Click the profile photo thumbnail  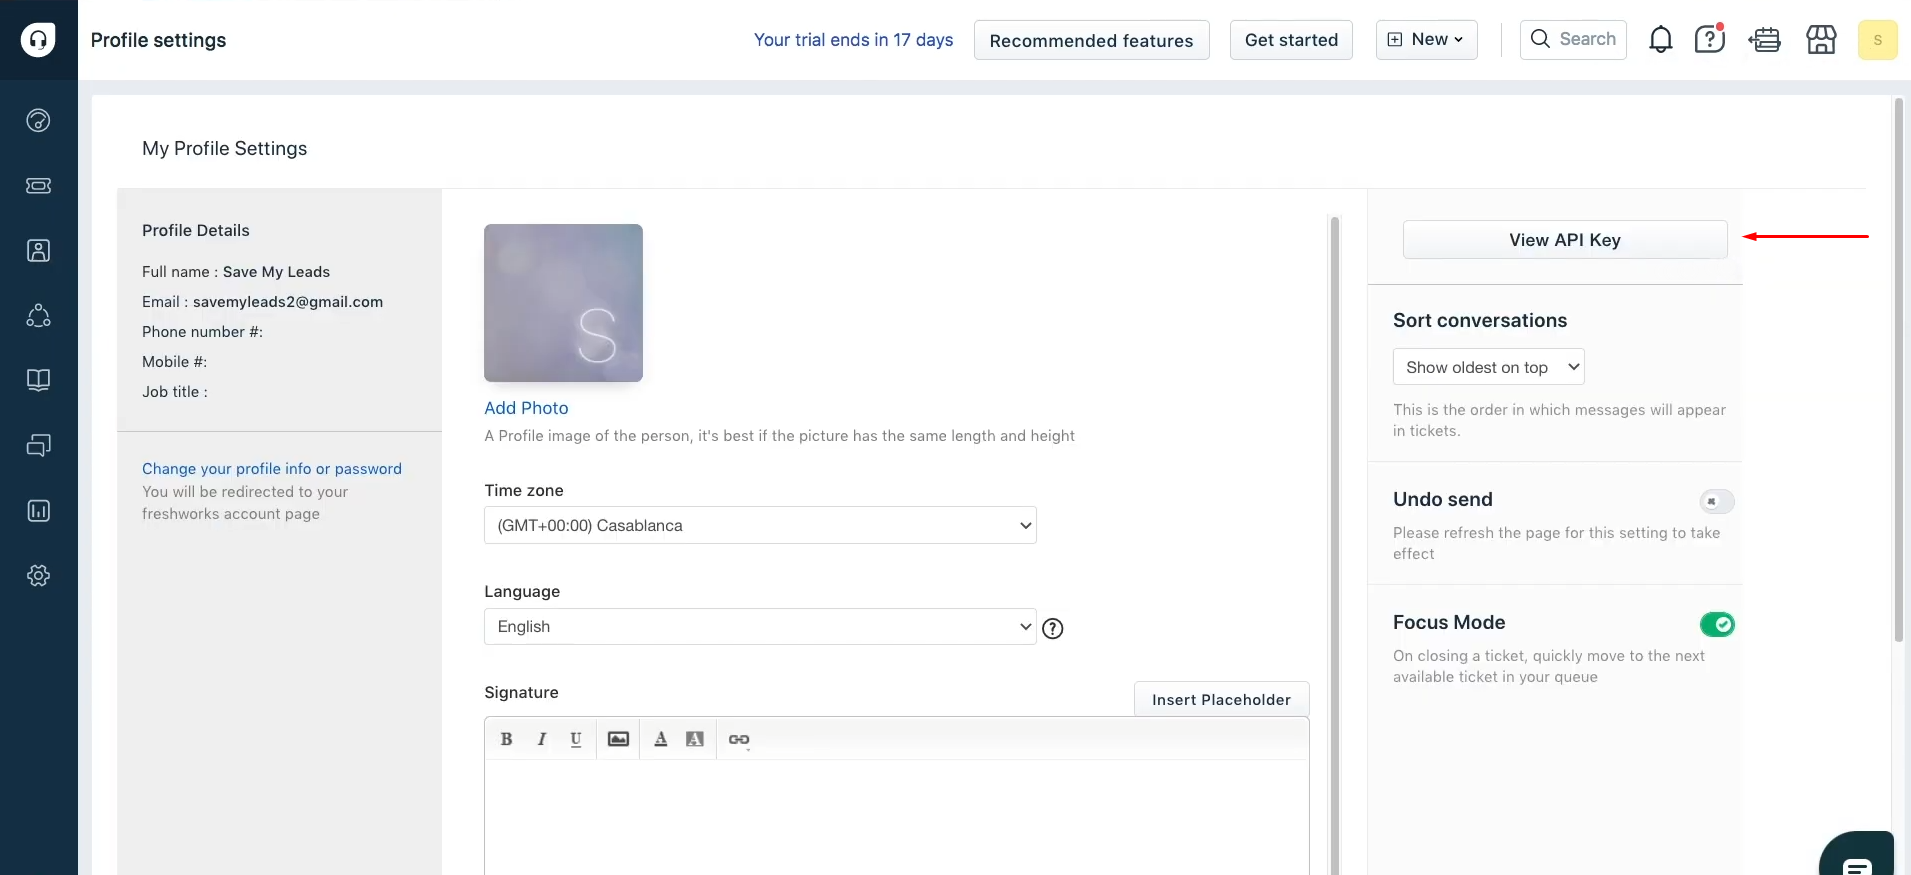(563, 303)
